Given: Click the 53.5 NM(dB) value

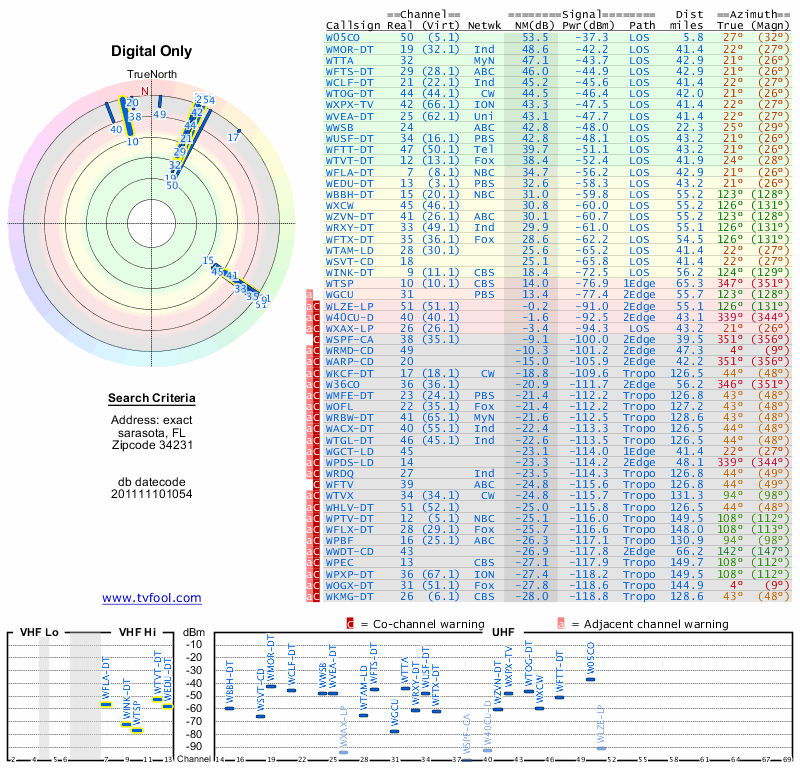Looking at the screenshot, I should 535,38.
